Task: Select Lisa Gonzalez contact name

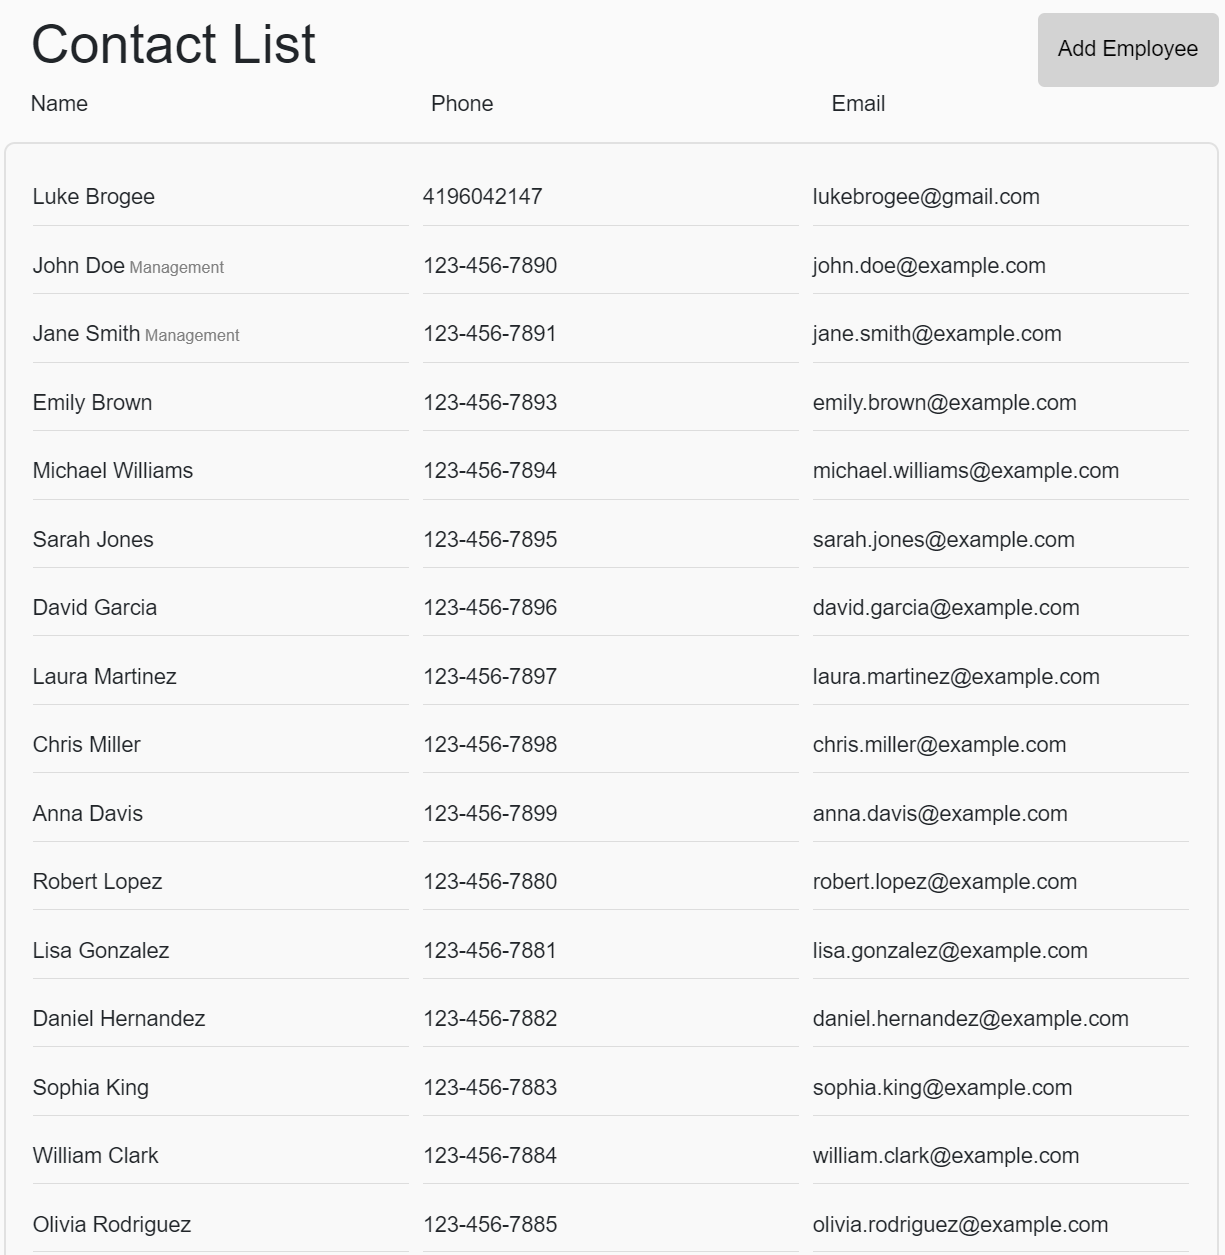Action: pos(100,951)
